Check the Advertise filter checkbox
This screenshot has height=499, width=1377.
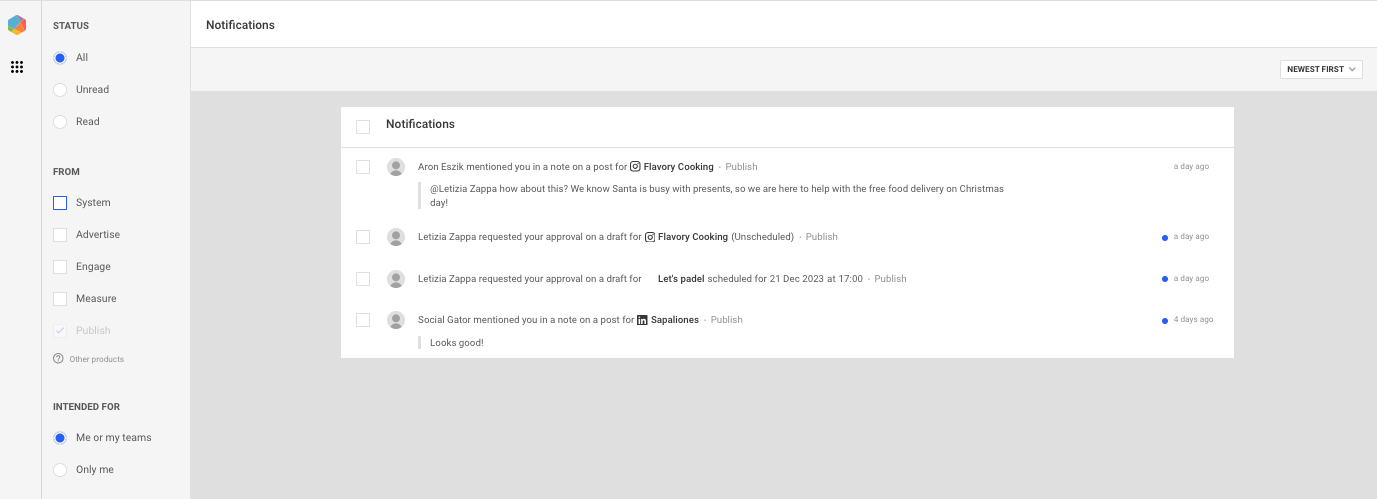tap(60, 235)
